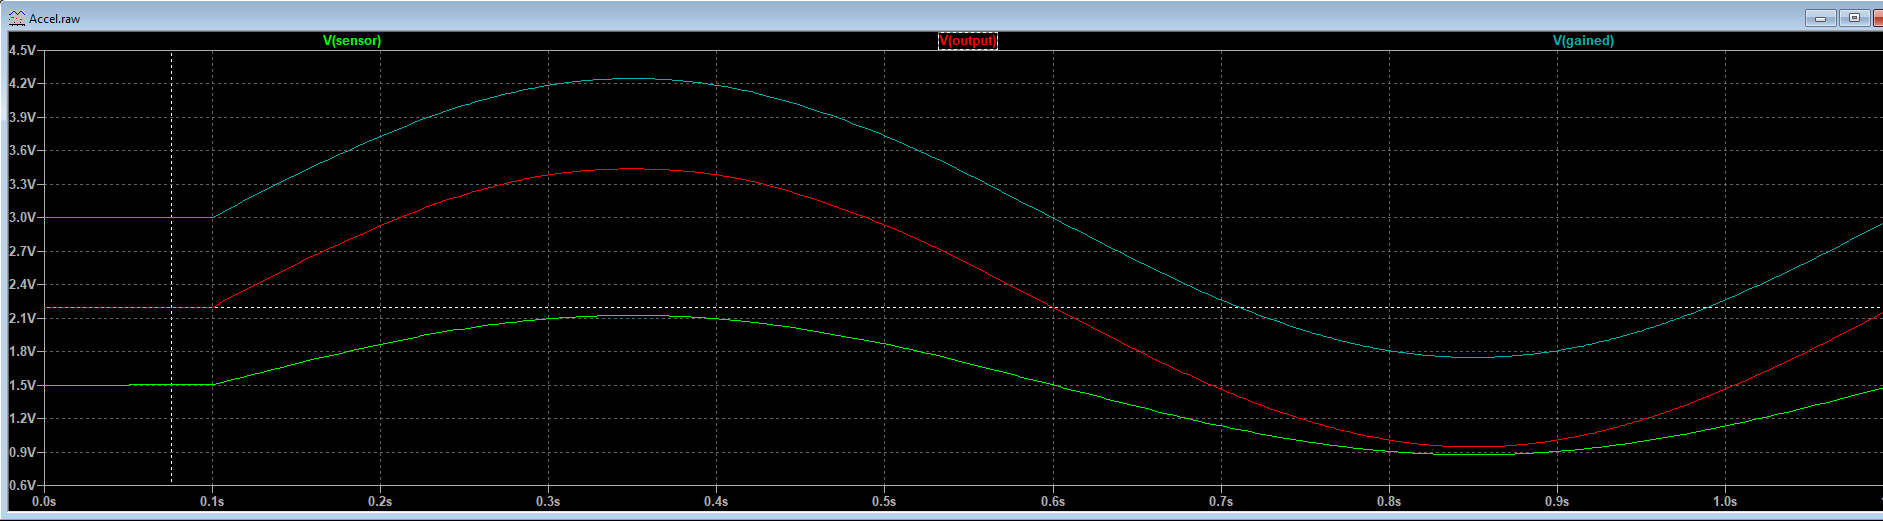This screenshot has width=1883, height=521.
Task: Click the 3.0V vertical axis label
Action: pyautogui.click(x=22, y=217)
